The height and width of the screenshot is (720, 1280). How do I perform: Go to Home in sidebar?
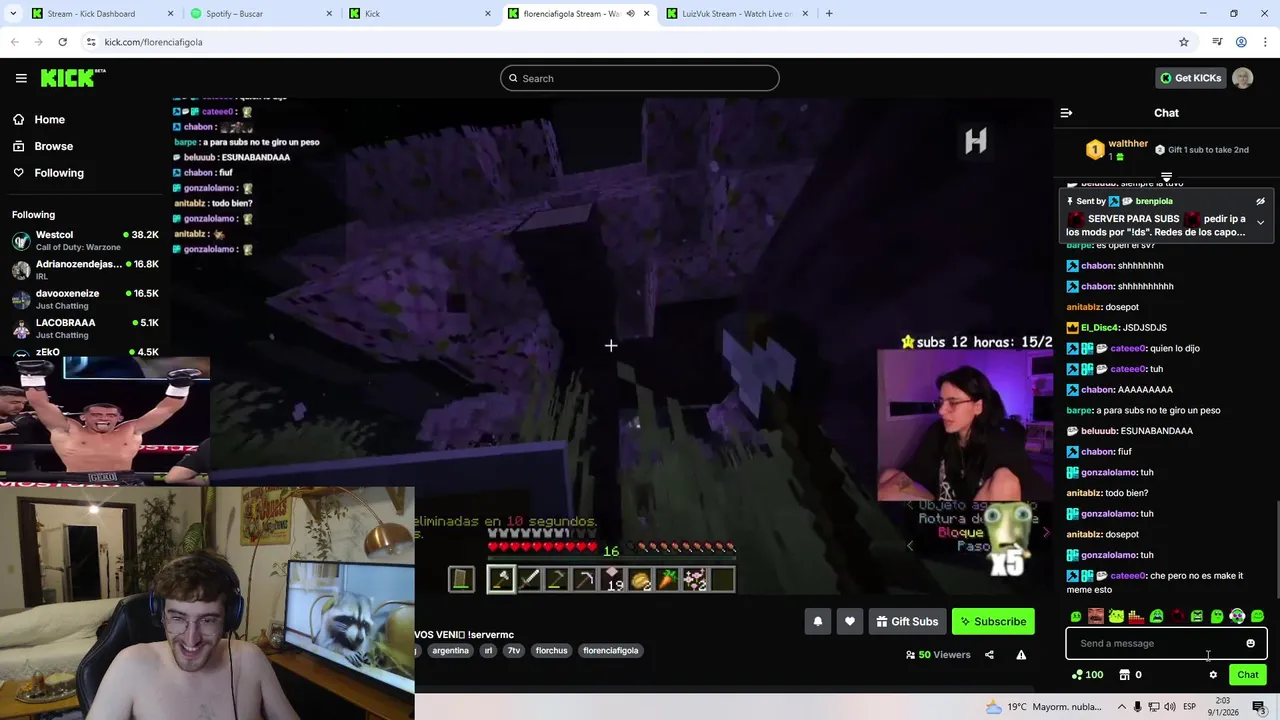49,120
